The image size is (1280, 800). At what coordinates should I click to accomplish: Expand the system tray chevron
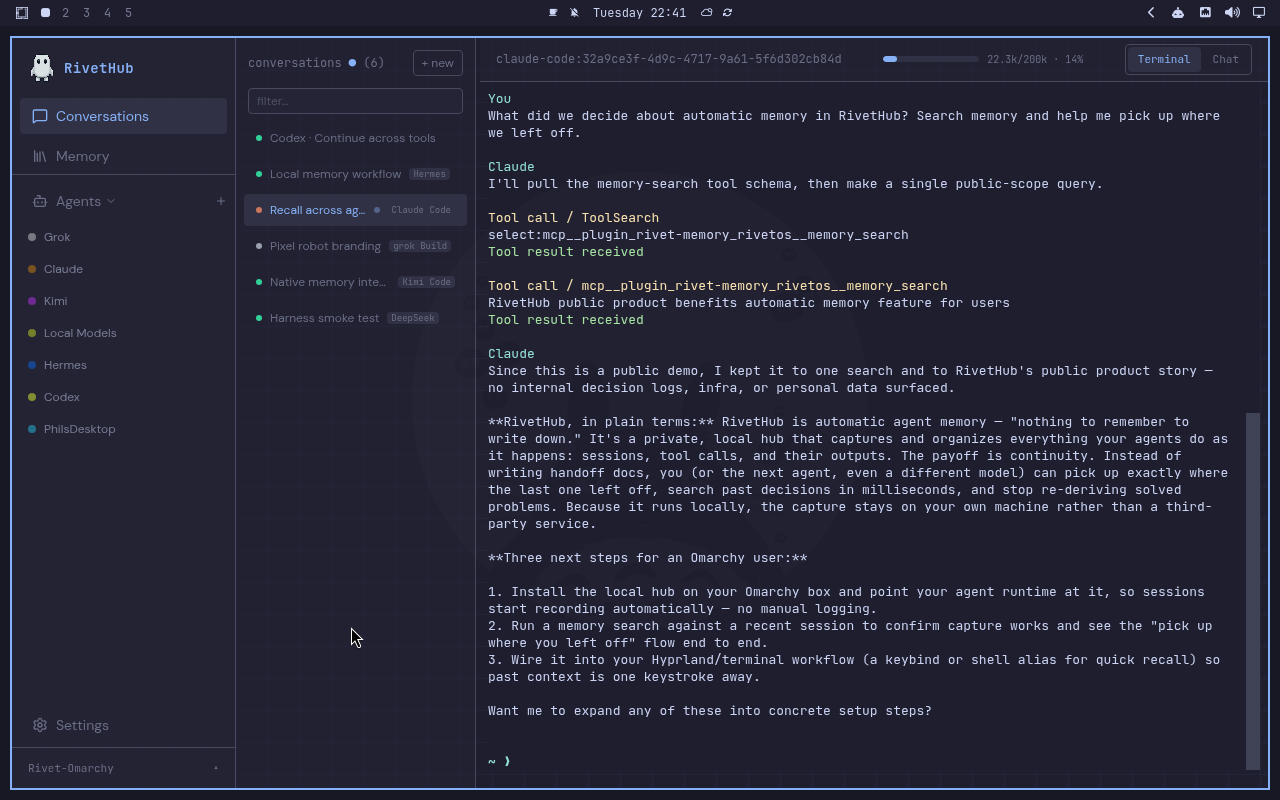coord(1151,13)
